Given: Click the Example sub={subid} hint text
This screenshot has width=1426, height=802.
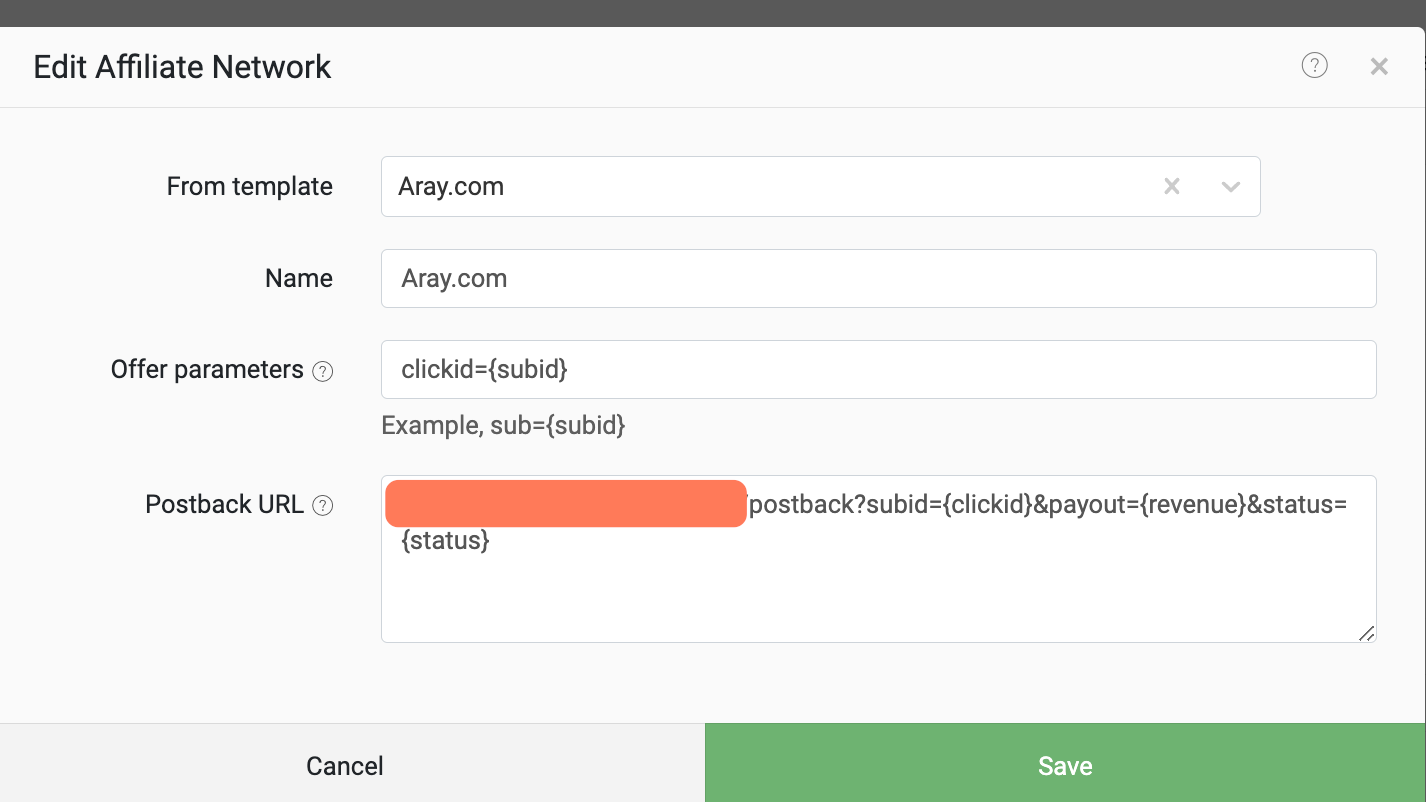Looking at the screenshot, I should (x=503, y=425).
